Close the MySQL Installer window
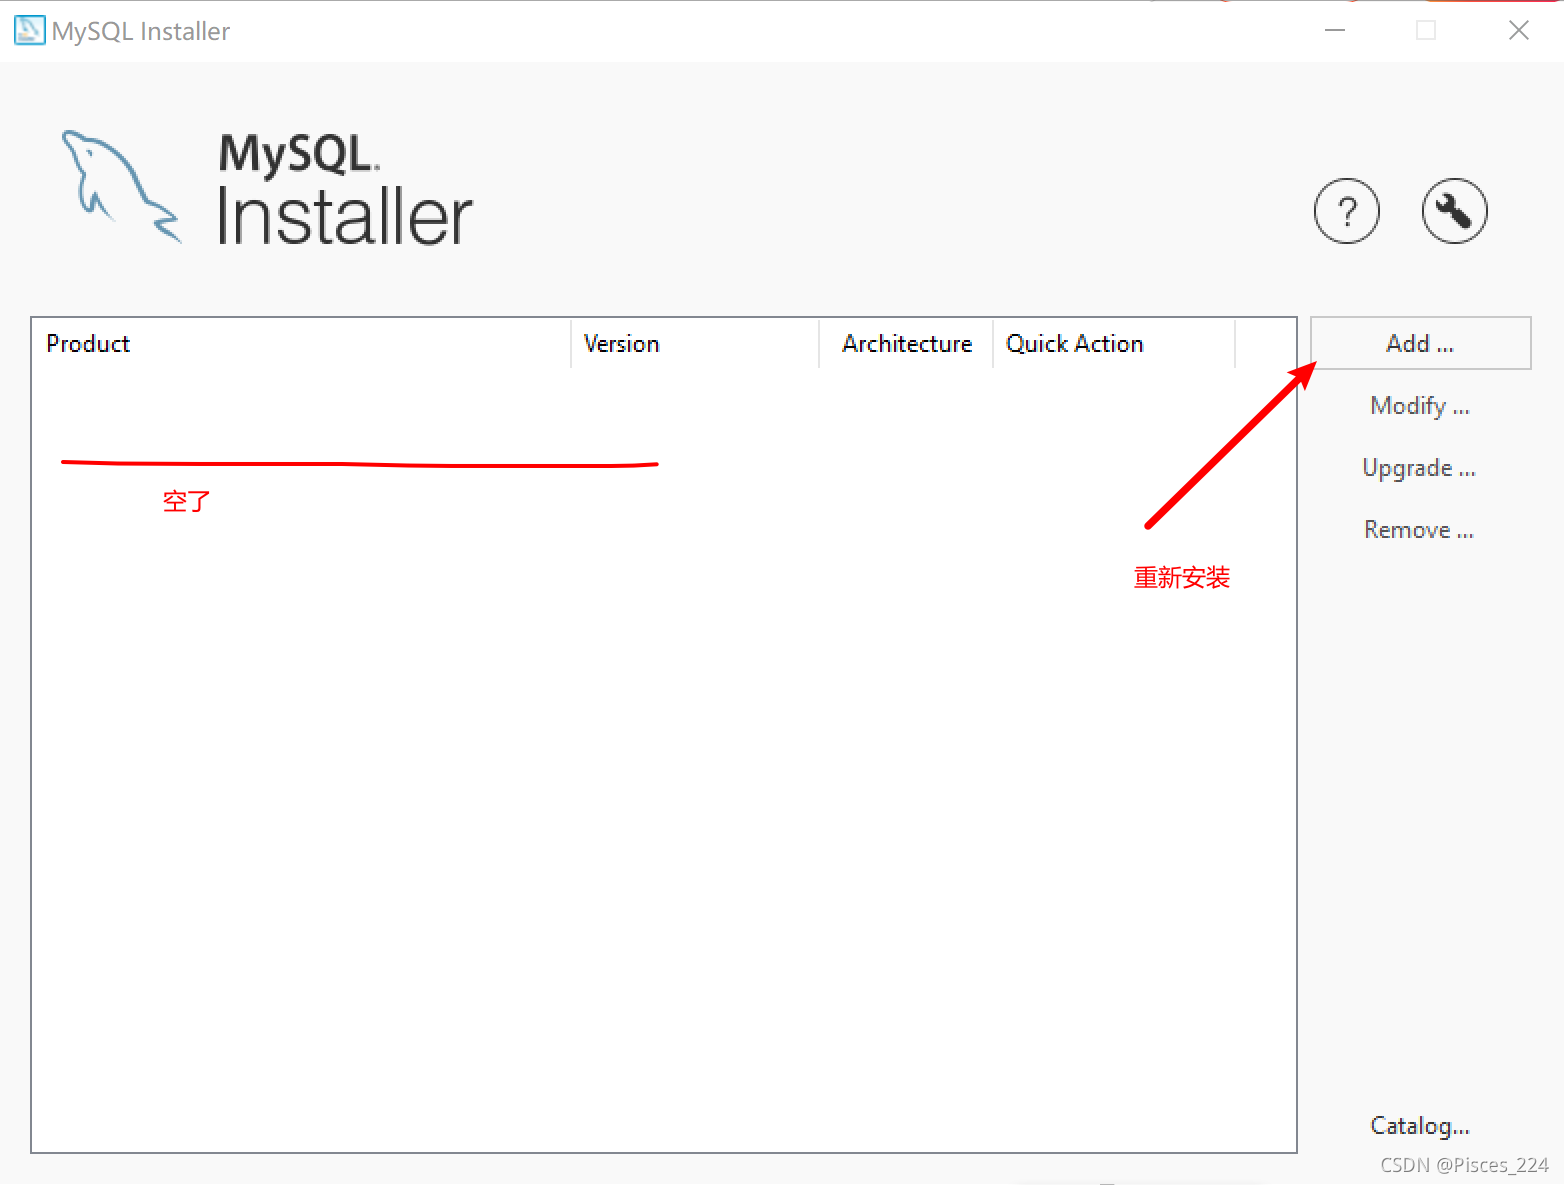The width and height of the screenshot is (1564, 1185). [1518, 30]
